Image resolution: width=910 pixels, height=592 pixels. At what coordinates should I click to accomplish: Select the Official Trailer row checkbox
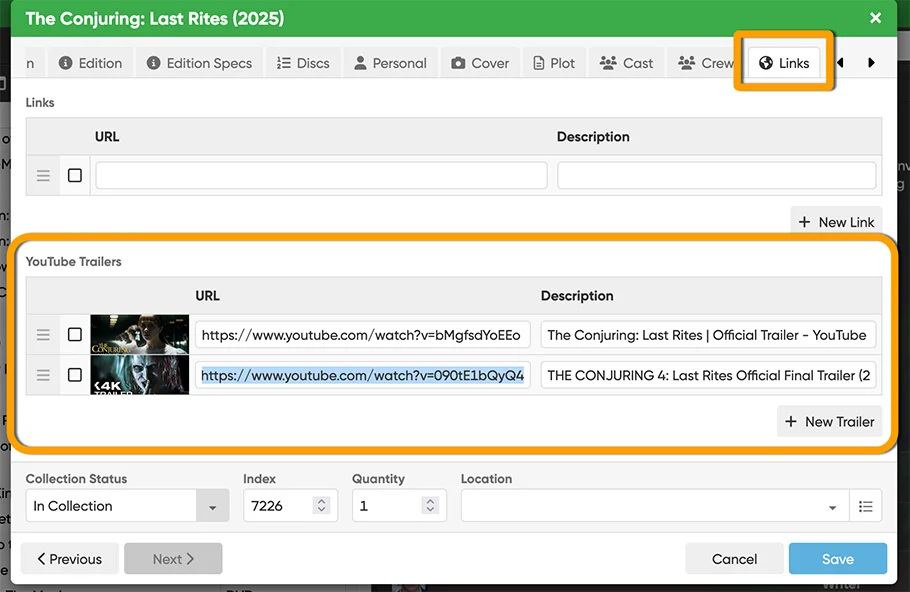coord(75,334)
